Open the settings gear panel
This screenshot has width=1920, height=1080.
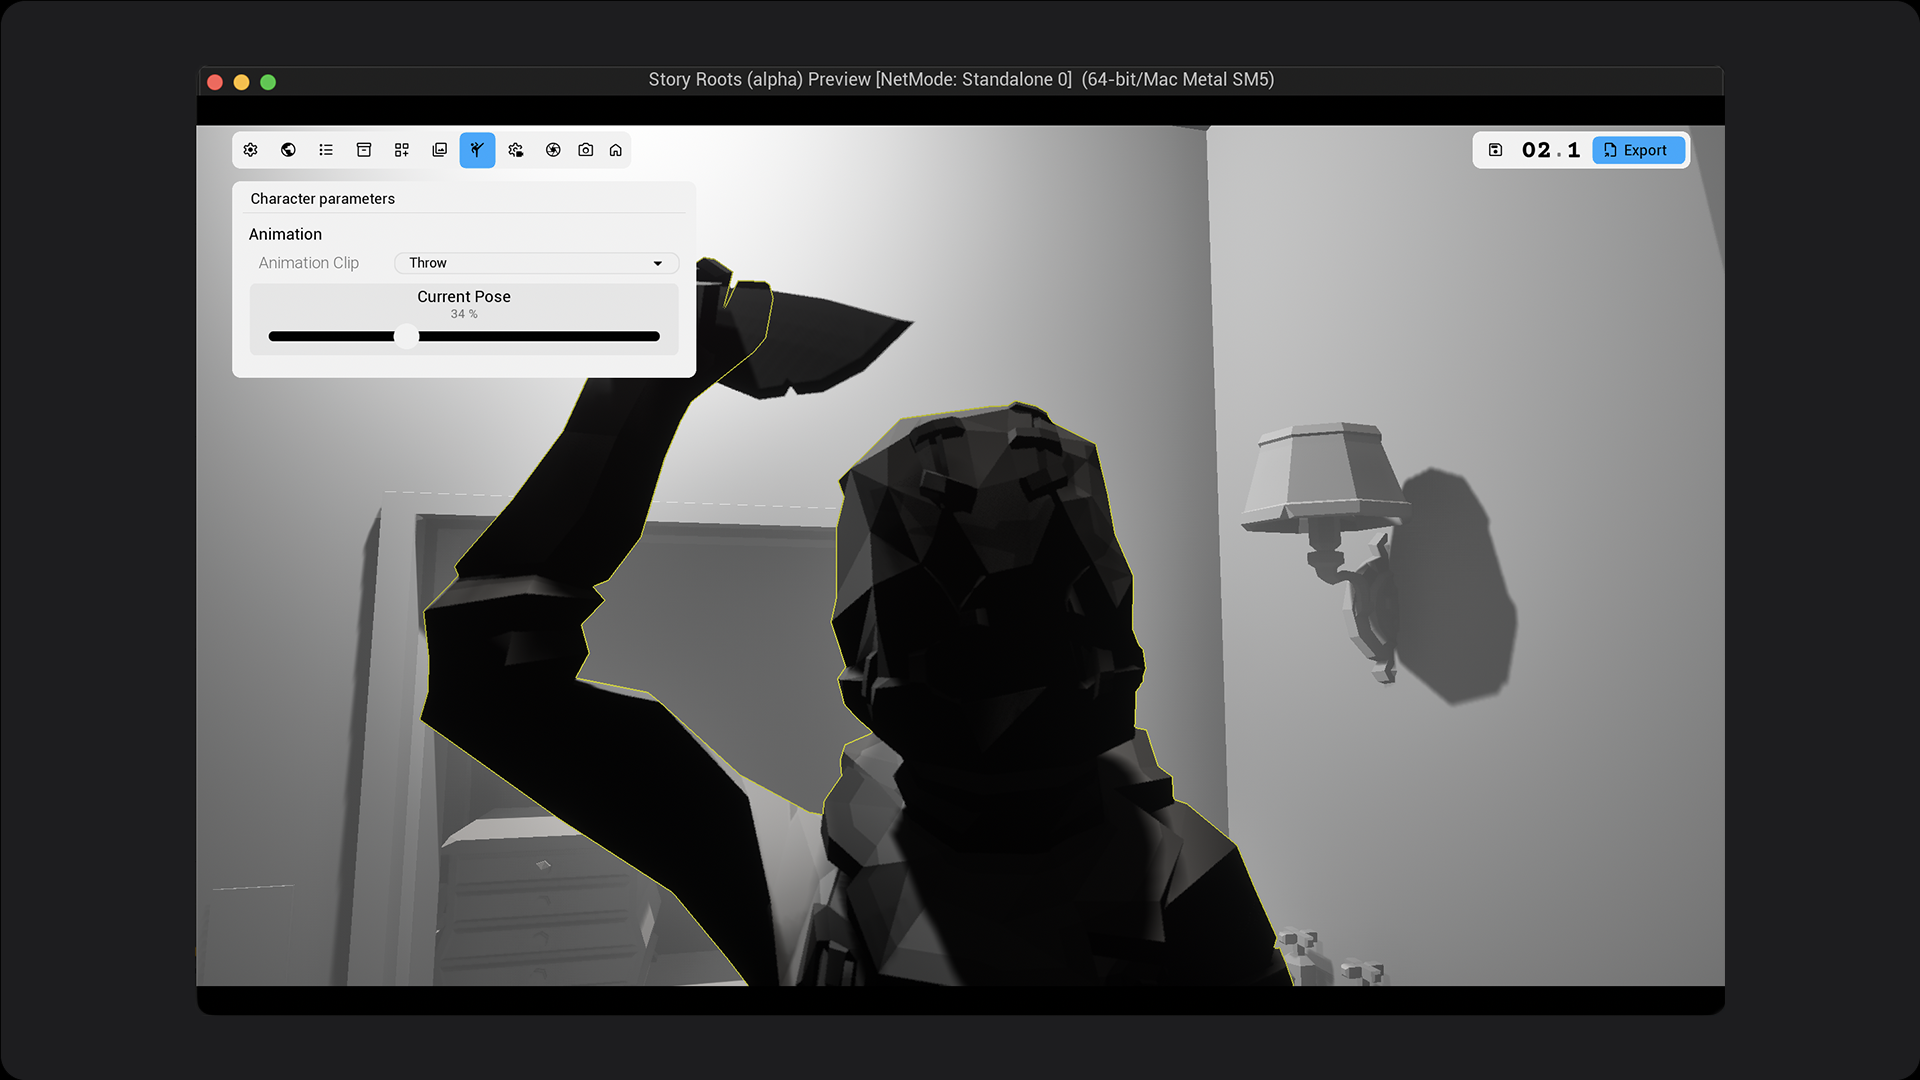(251, 150)
